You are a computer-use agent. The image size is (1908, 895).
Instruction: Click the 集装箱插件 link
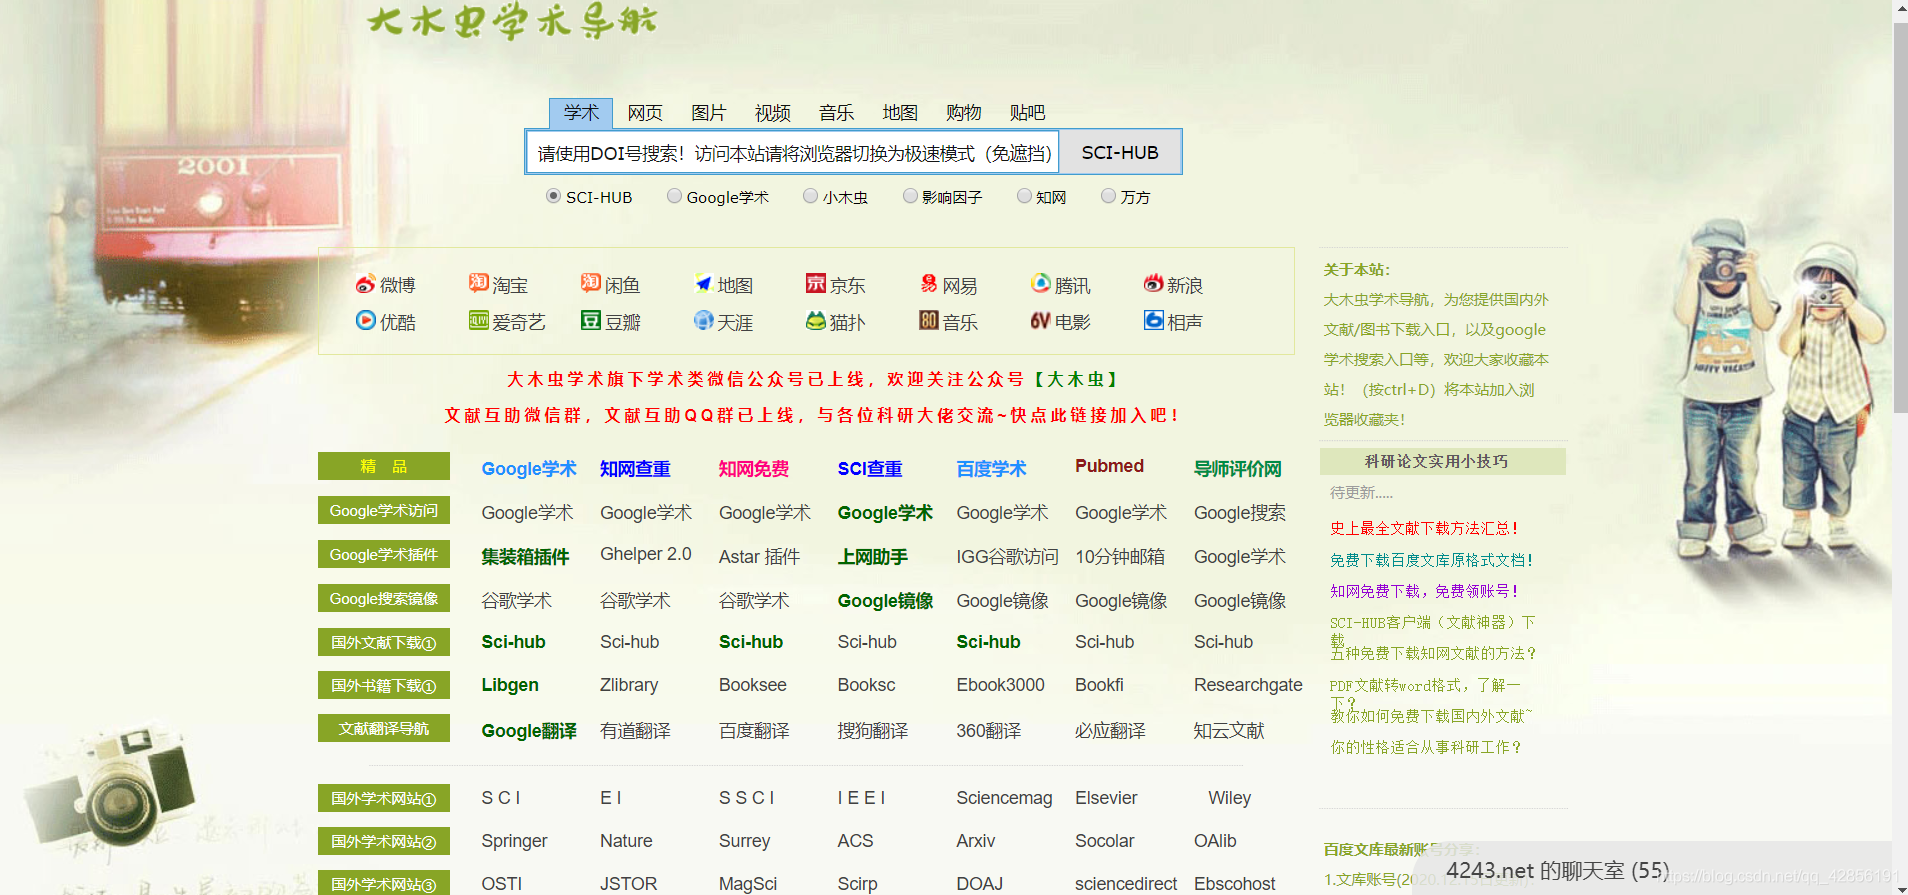point(525,557)
